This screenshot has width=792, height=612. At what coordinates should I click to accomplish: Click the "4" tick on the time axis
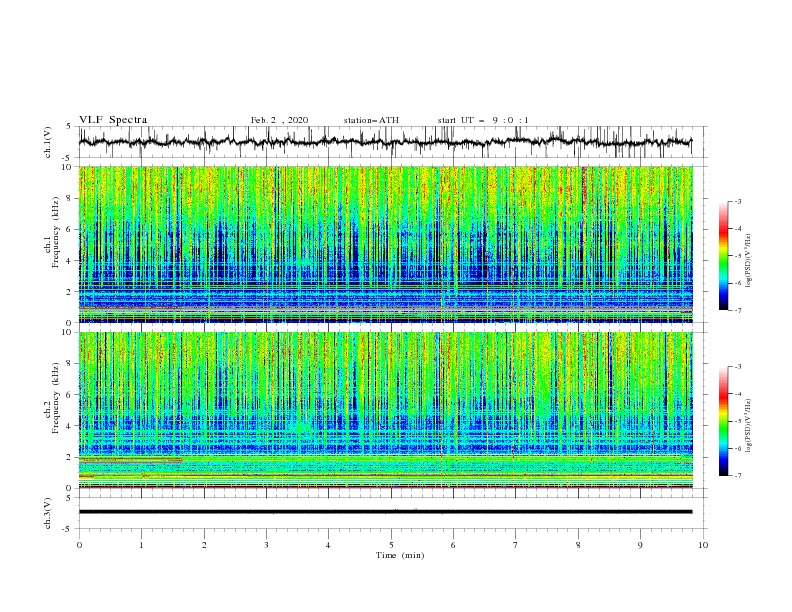click(x=328, y=545)
